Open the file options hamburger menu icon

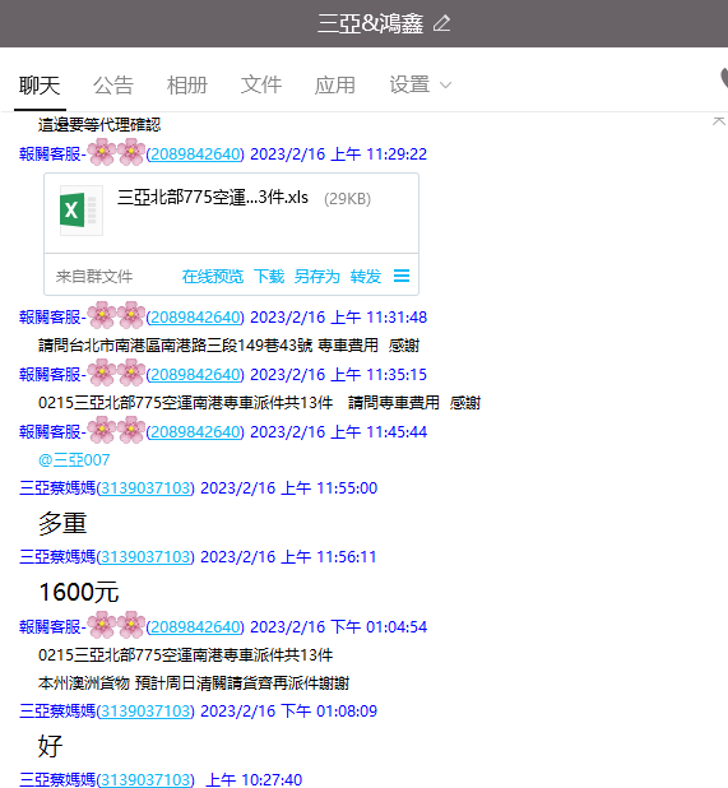[401, 276]
